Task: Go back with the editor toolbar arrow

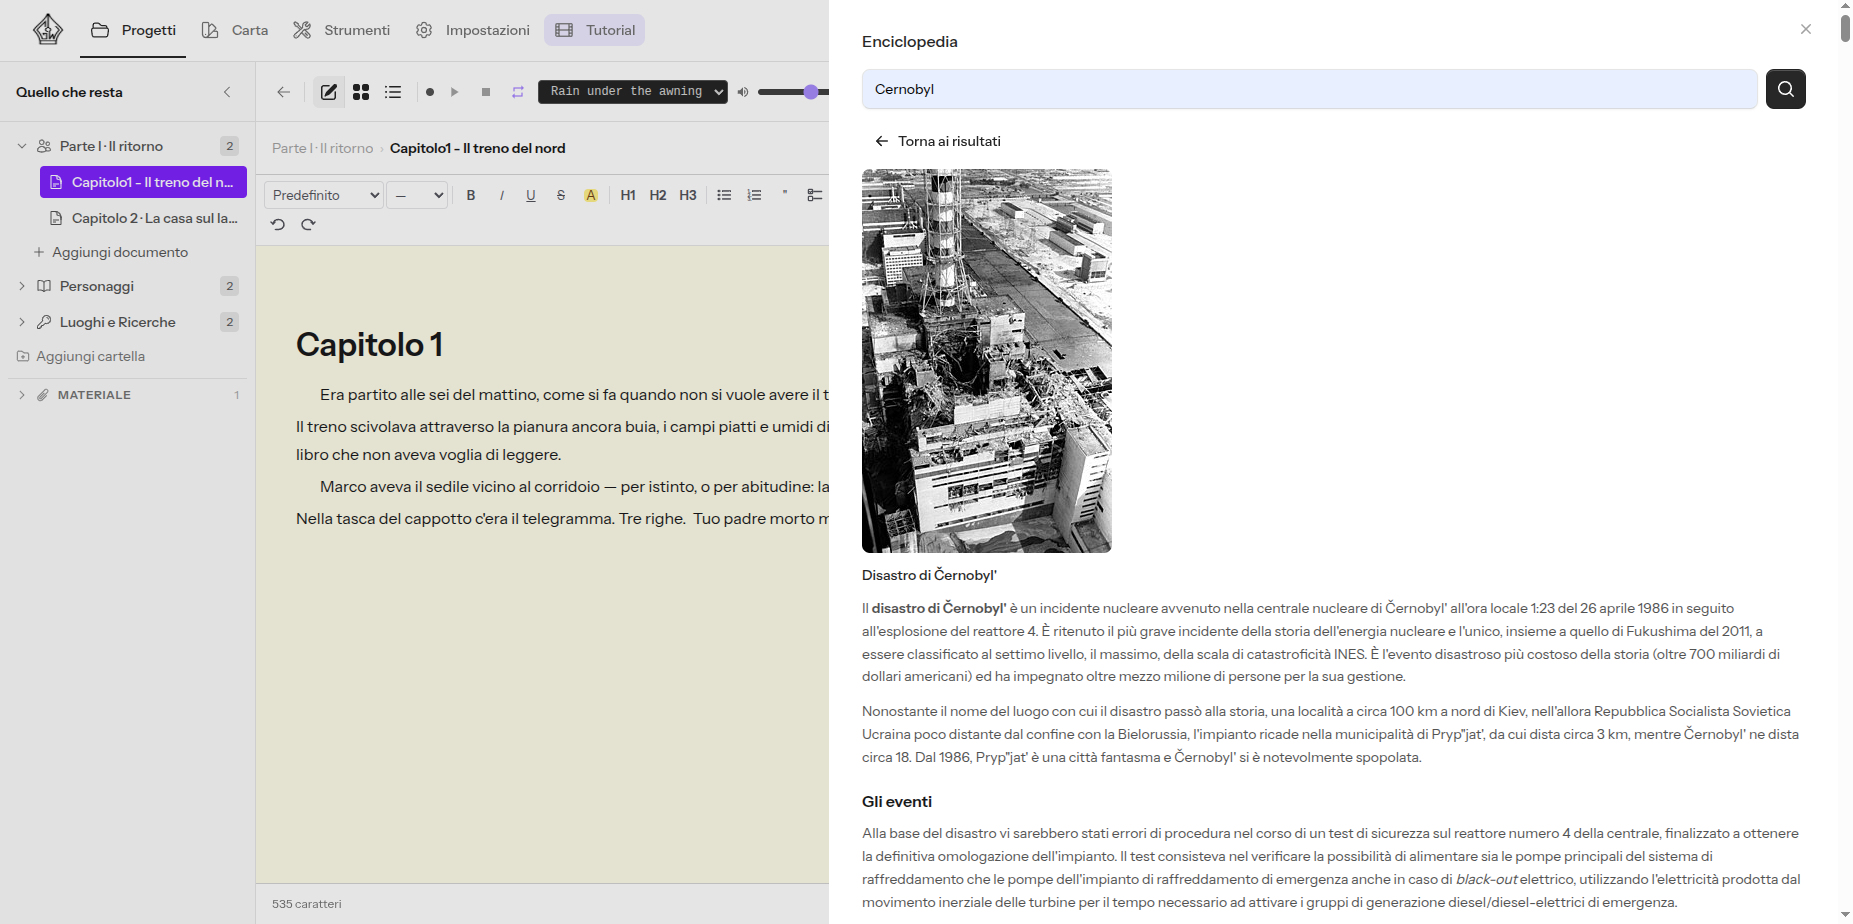Action: point(284,92)
